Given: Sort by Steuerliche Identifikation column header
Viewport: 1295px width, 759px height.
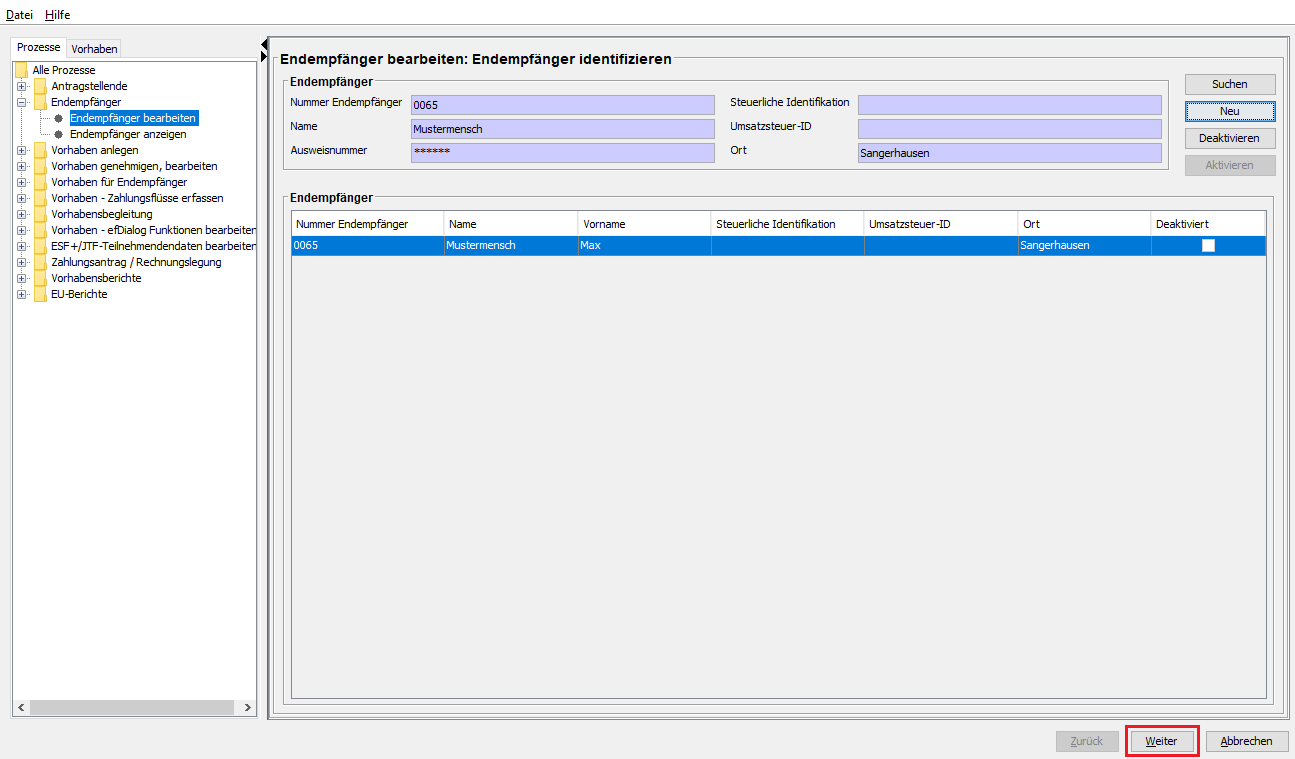Looking at the screenshot, I should [x=788, y=224].
